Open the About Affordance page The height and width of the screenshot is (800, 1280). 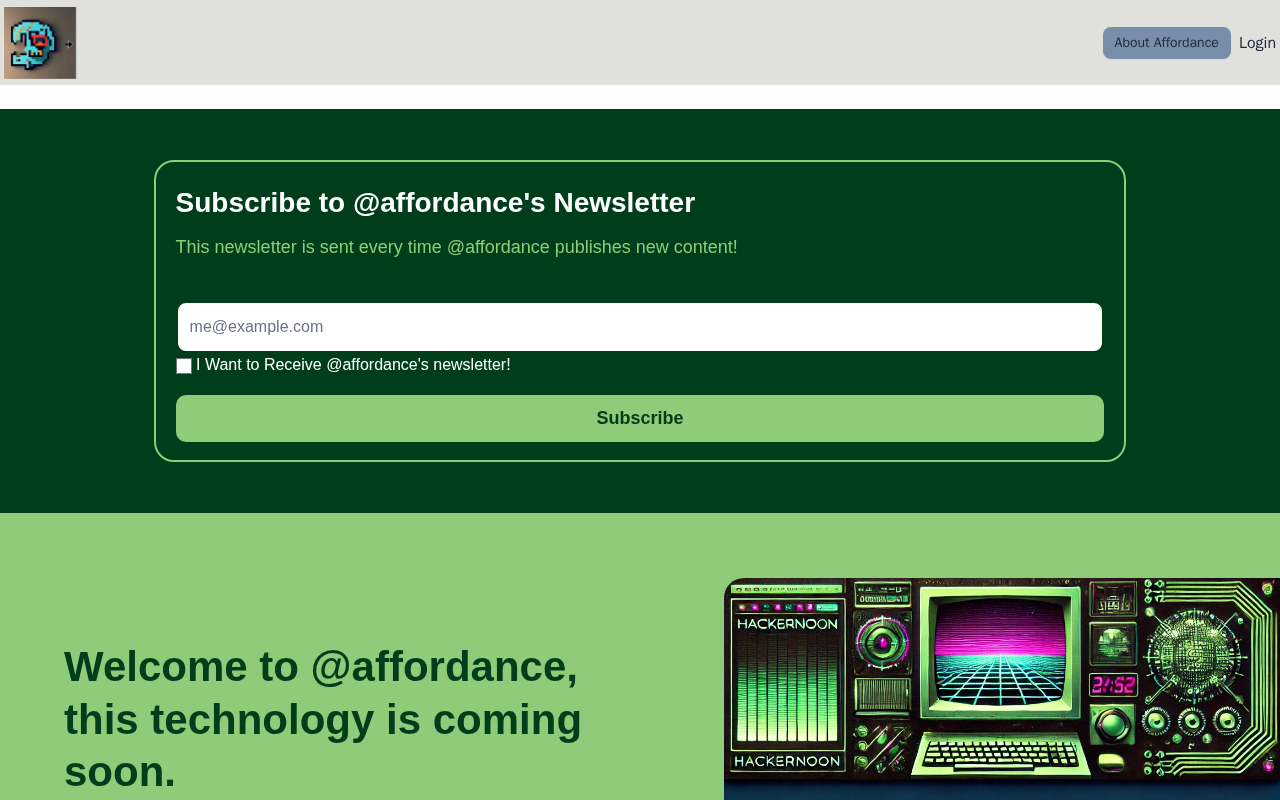(1166, 43)
